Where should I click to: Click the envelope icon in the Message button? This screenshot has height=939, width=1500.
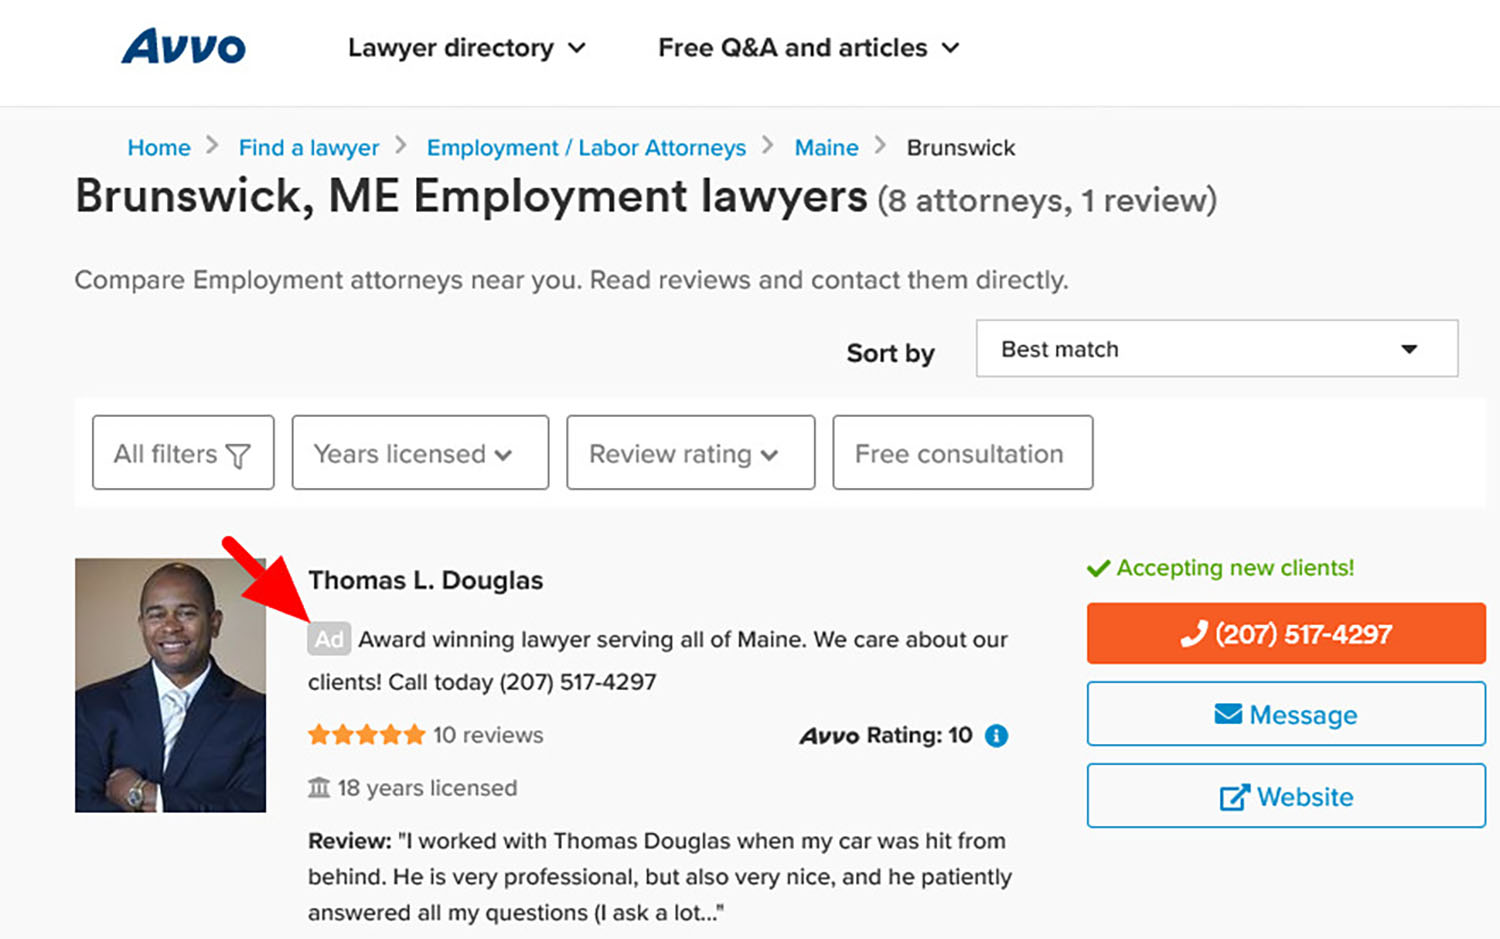tap(1228, 714)
